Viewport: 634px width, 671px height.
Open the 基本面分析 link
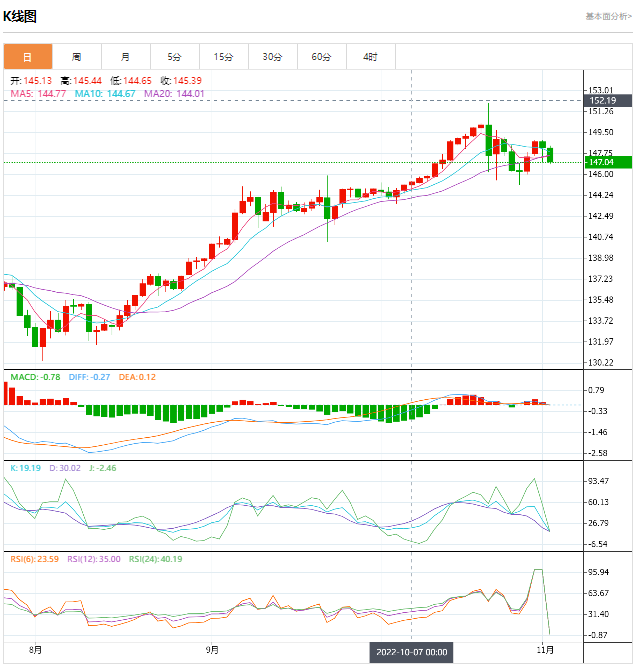pos(608,16)
